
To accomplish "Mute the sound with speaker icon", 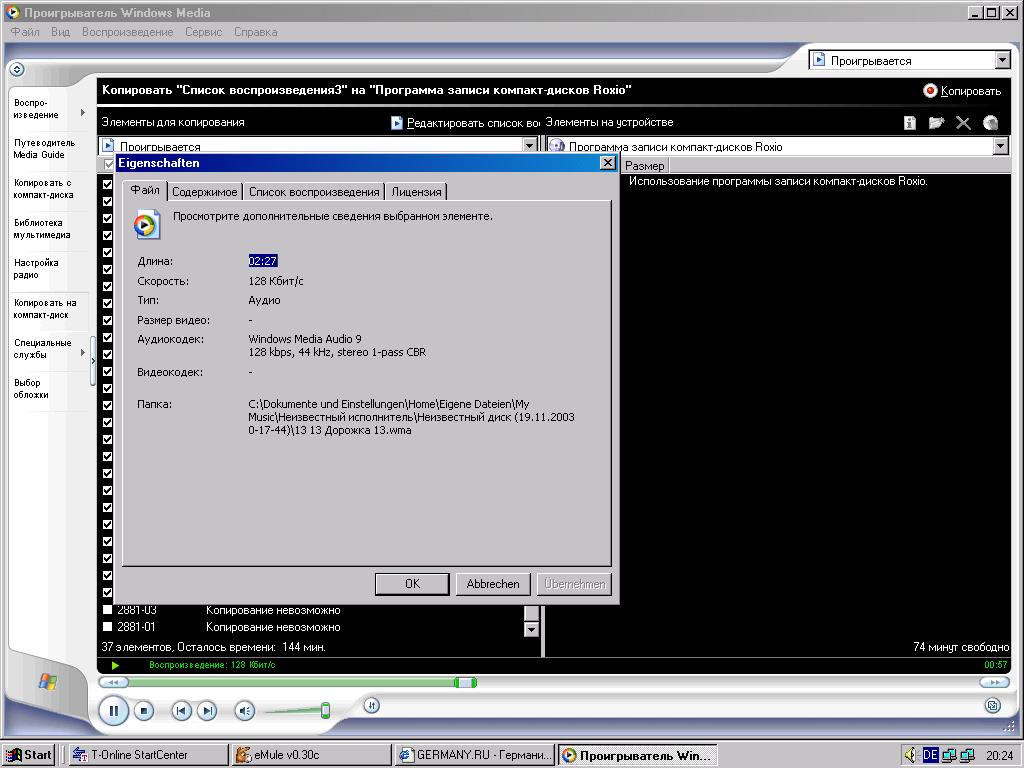I will point(244,711).
